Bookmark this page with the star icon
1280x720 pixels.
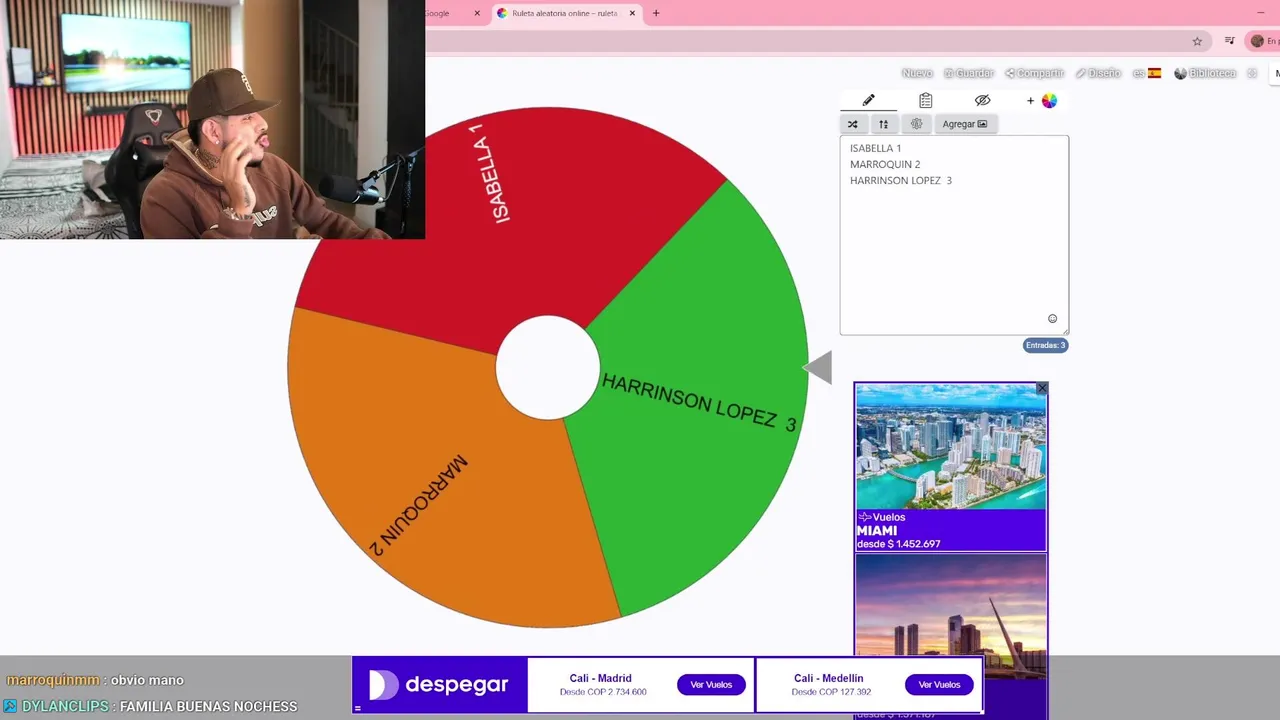1197,41
